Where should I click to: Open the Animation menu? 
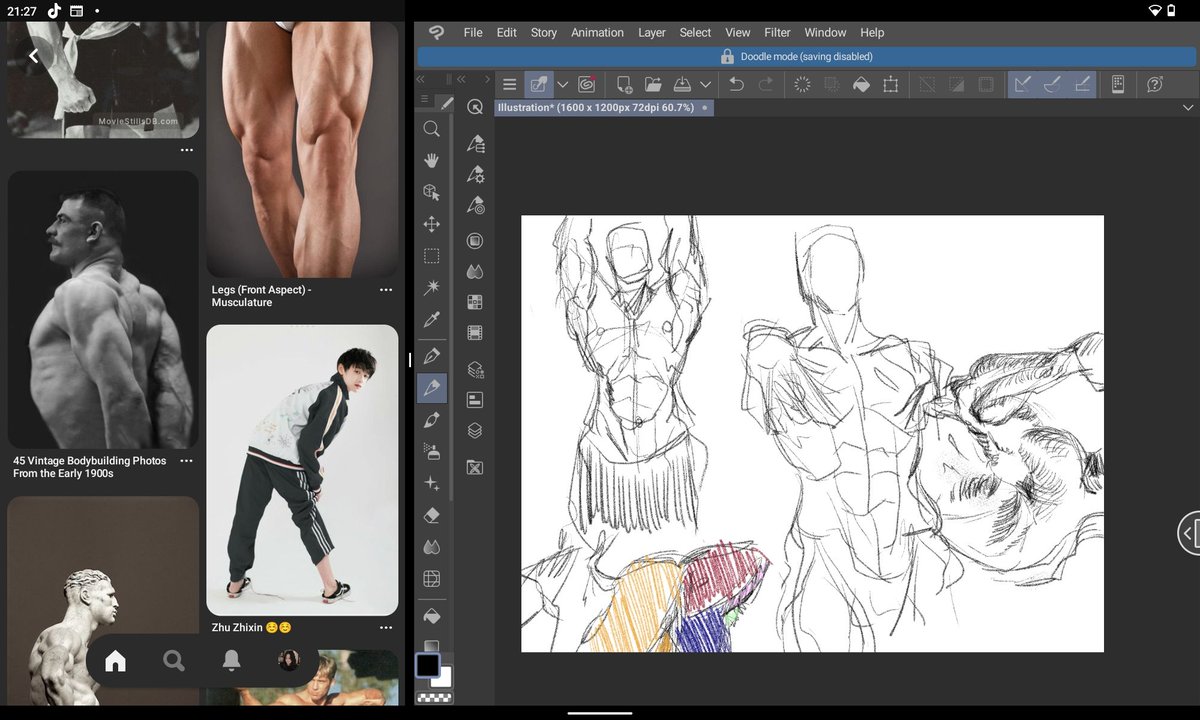pos(597,33)
